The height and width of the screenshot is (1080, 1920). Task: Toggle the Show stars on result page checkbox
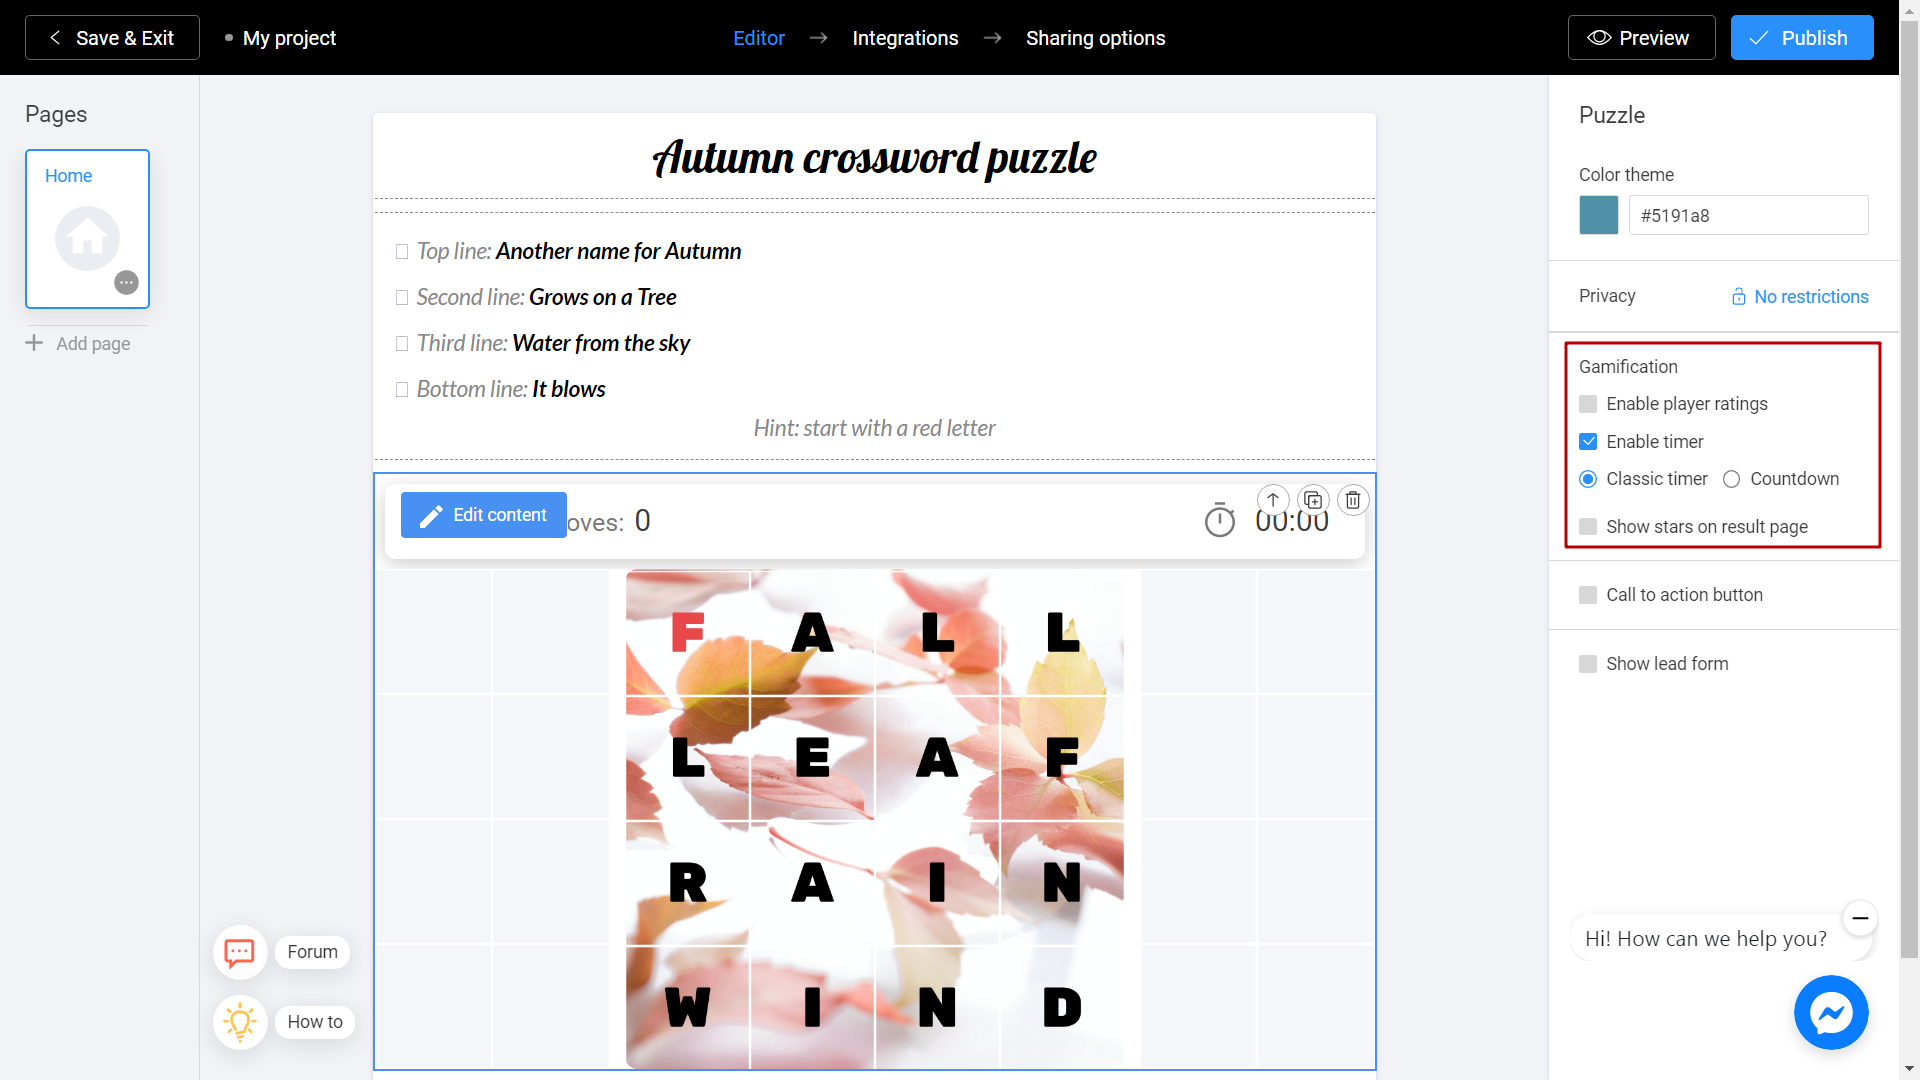(1588, 526)
